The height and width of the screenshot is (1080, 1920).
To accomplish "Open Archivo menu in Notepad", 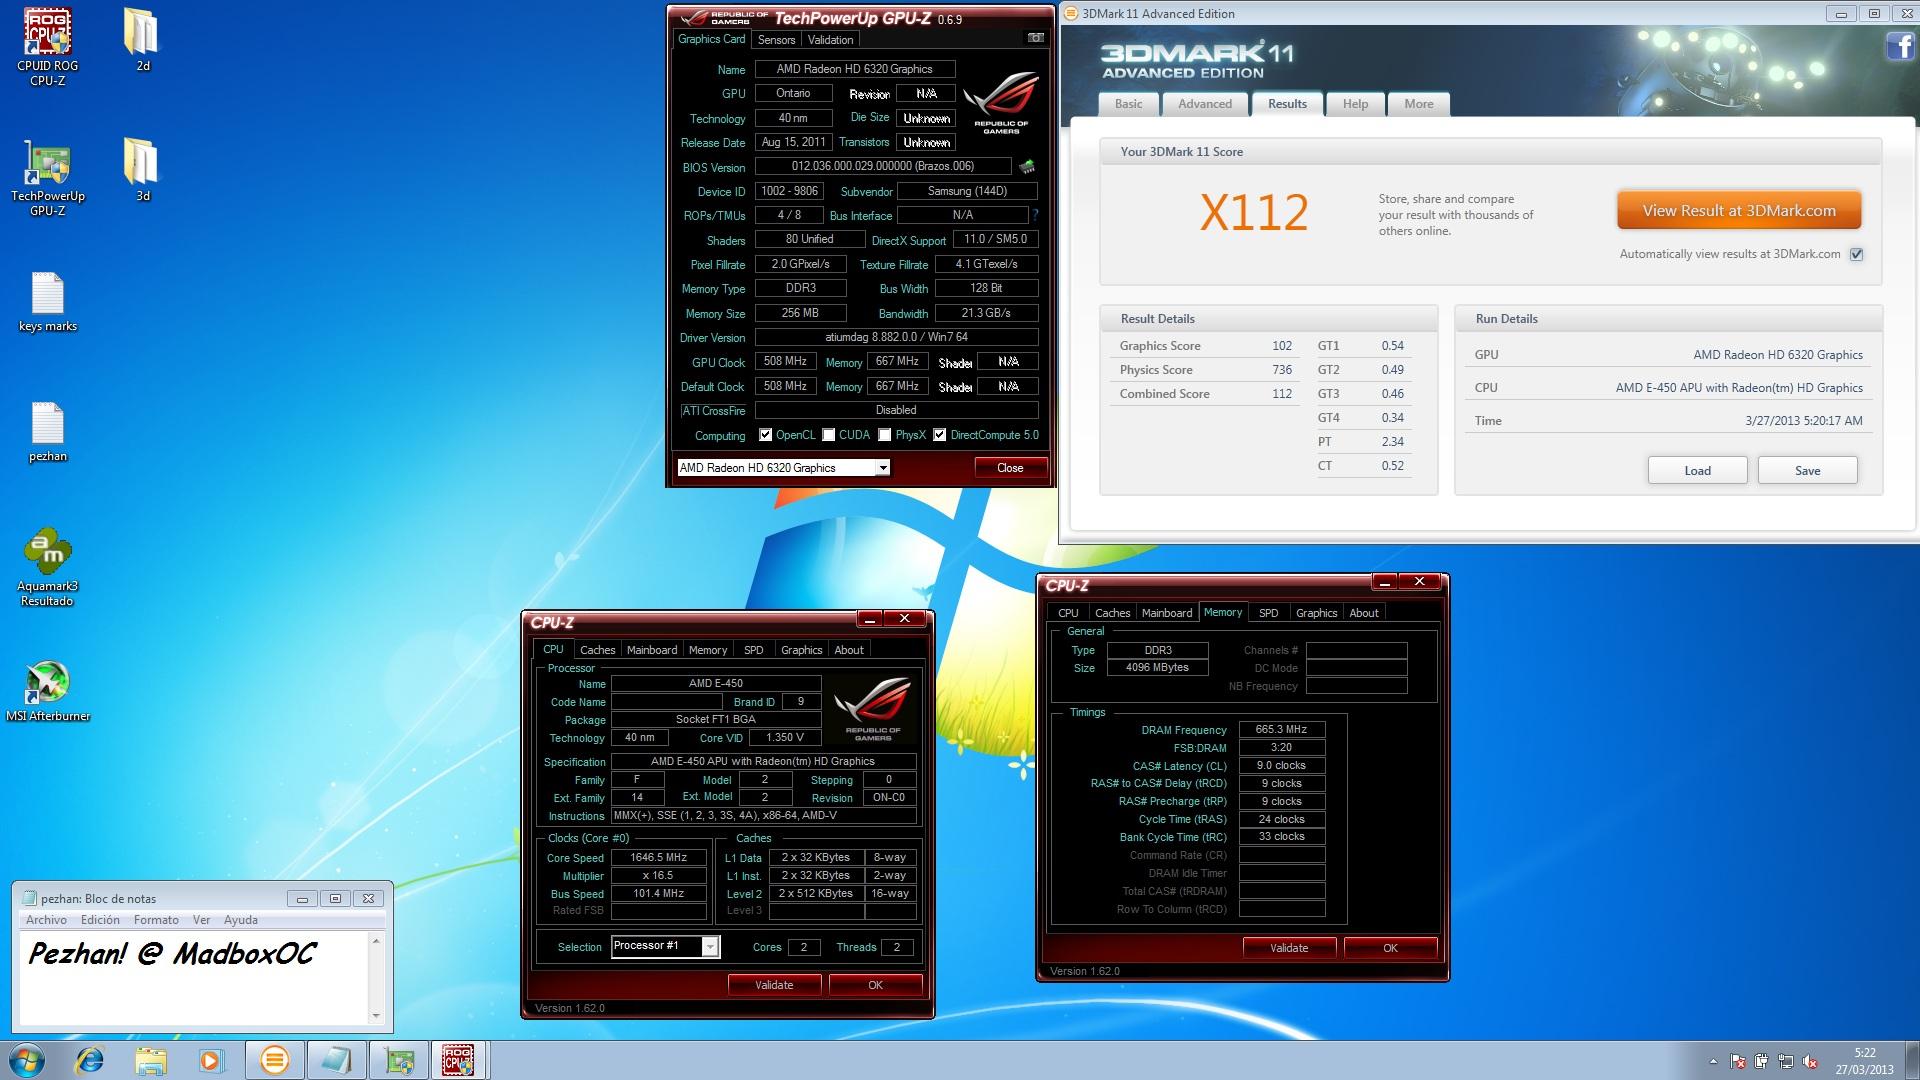I will pyautogui.click(x=46, y=920).
